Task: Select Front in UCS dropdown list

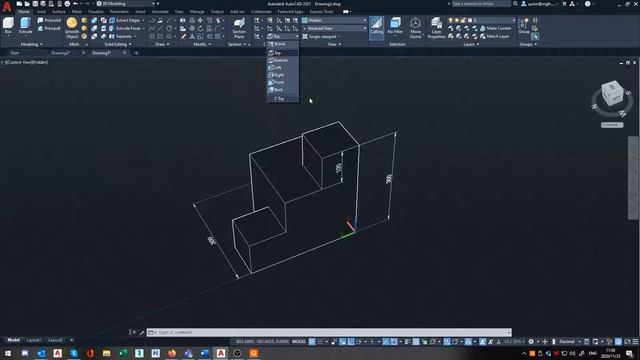Action: click(x=283, y=82)
